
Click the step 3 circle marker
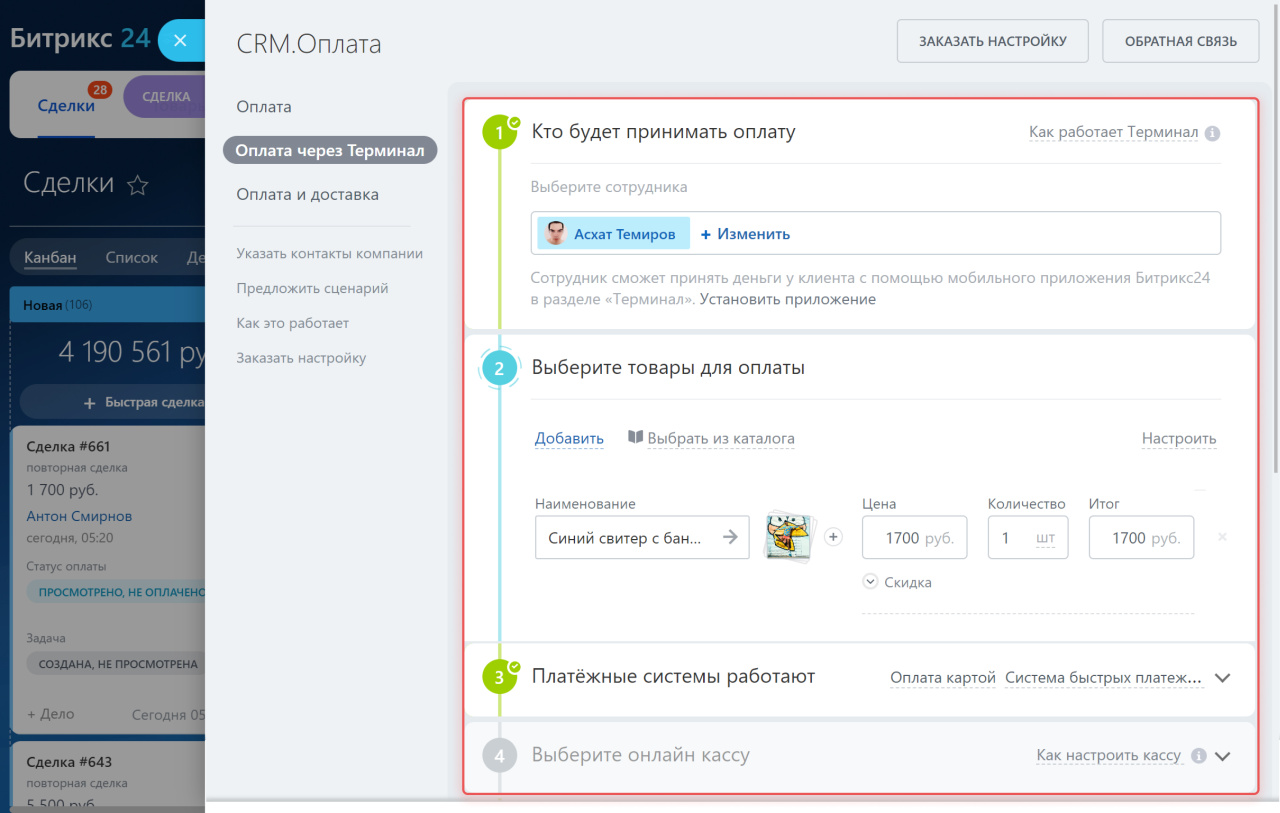point(499,677)
